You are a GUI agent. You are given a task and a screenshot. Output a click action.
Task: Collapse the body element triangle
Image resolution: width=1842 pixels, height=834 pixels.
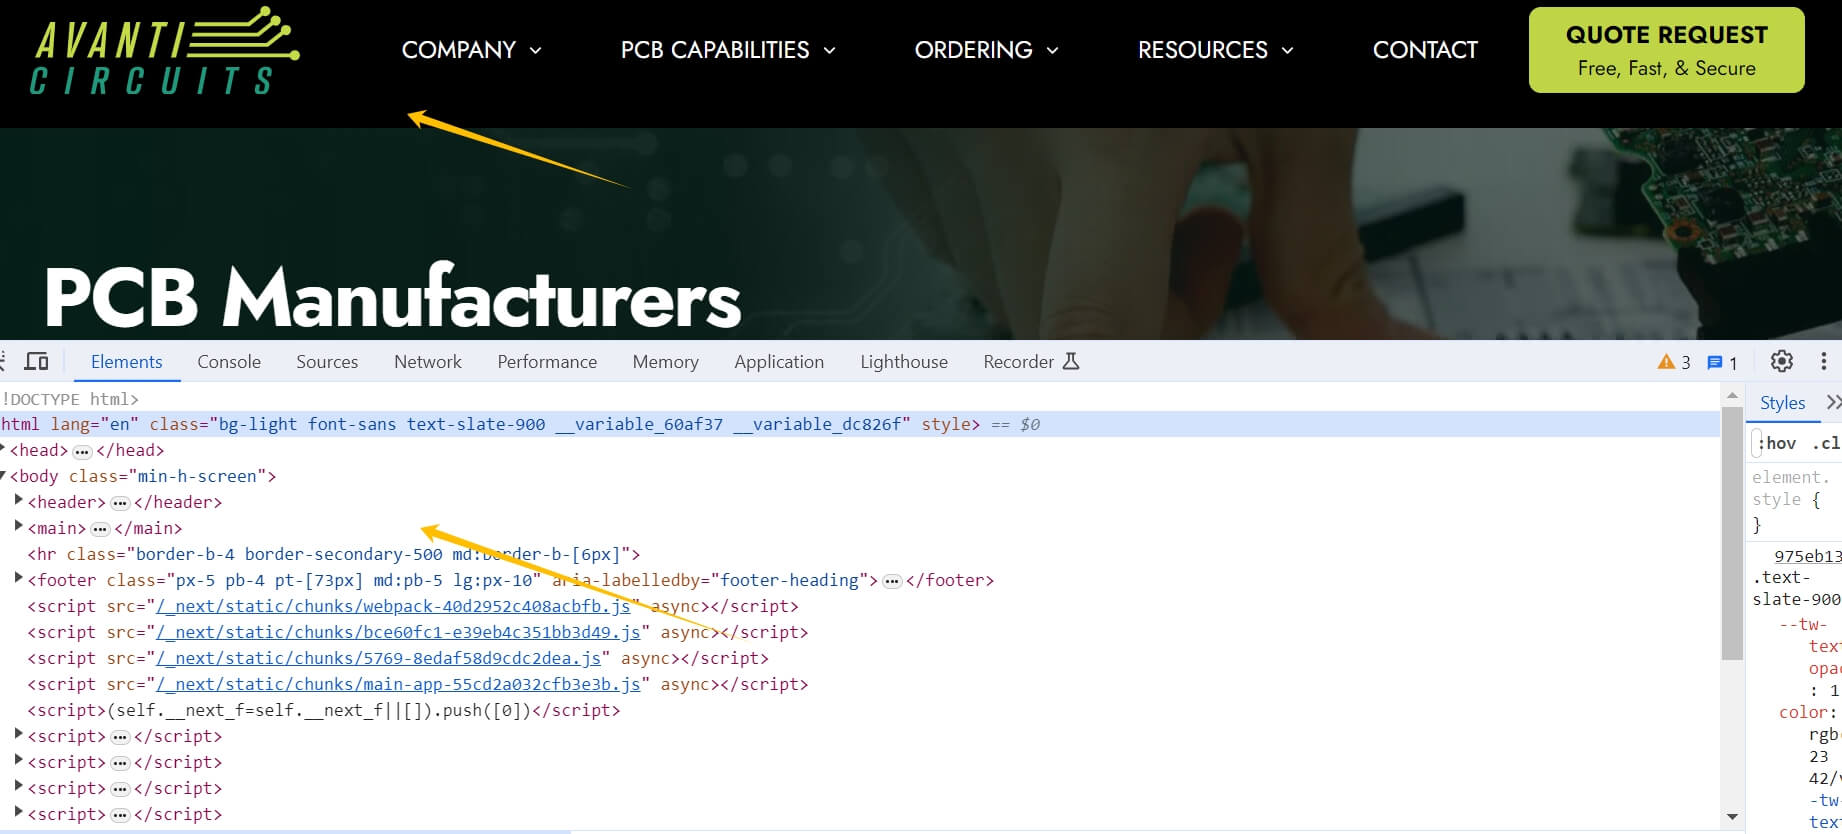click(4, 476)
